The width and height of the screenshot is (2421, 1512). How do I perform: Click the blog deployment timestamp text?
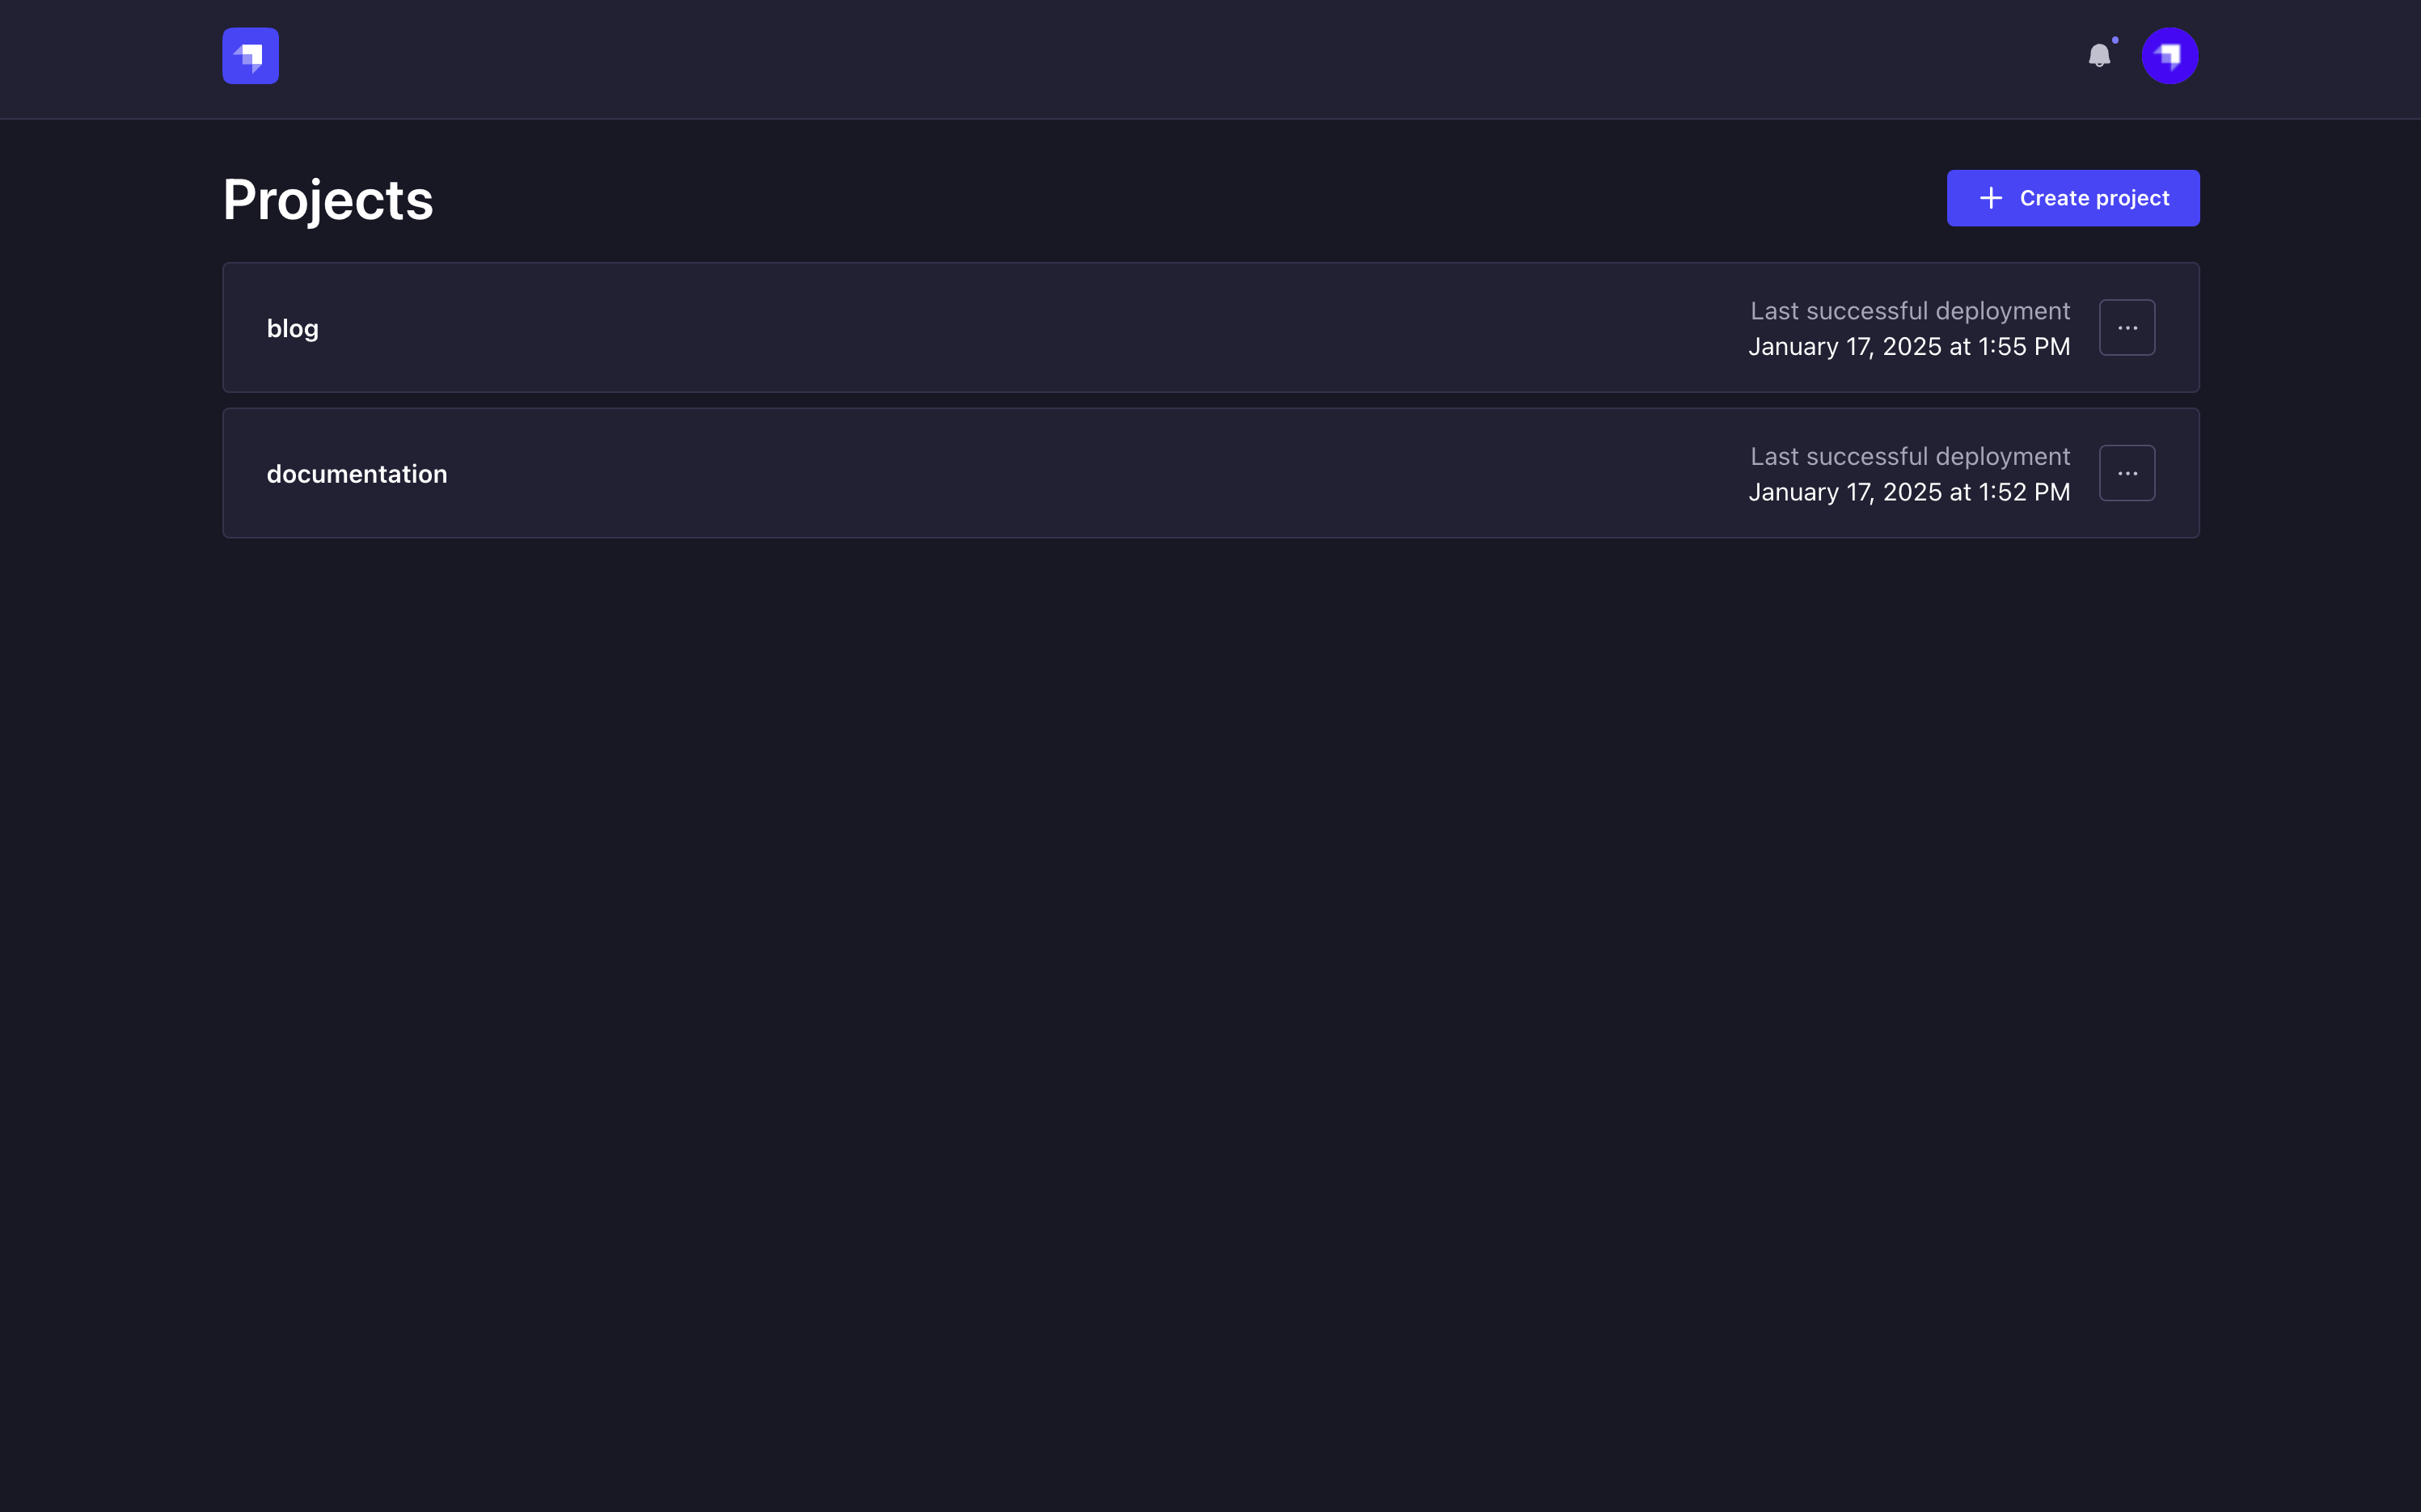coord(1908,346)
